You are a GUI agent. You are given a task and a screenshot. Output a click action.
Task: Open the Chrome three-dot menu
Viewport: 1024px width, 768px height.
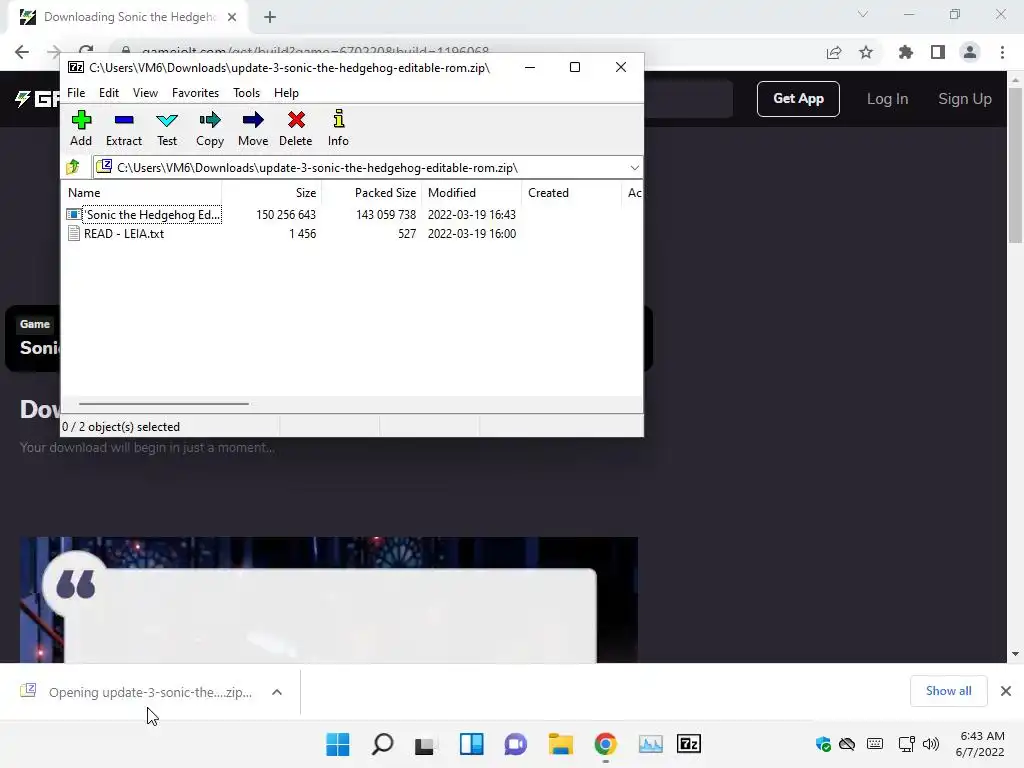1002,52
